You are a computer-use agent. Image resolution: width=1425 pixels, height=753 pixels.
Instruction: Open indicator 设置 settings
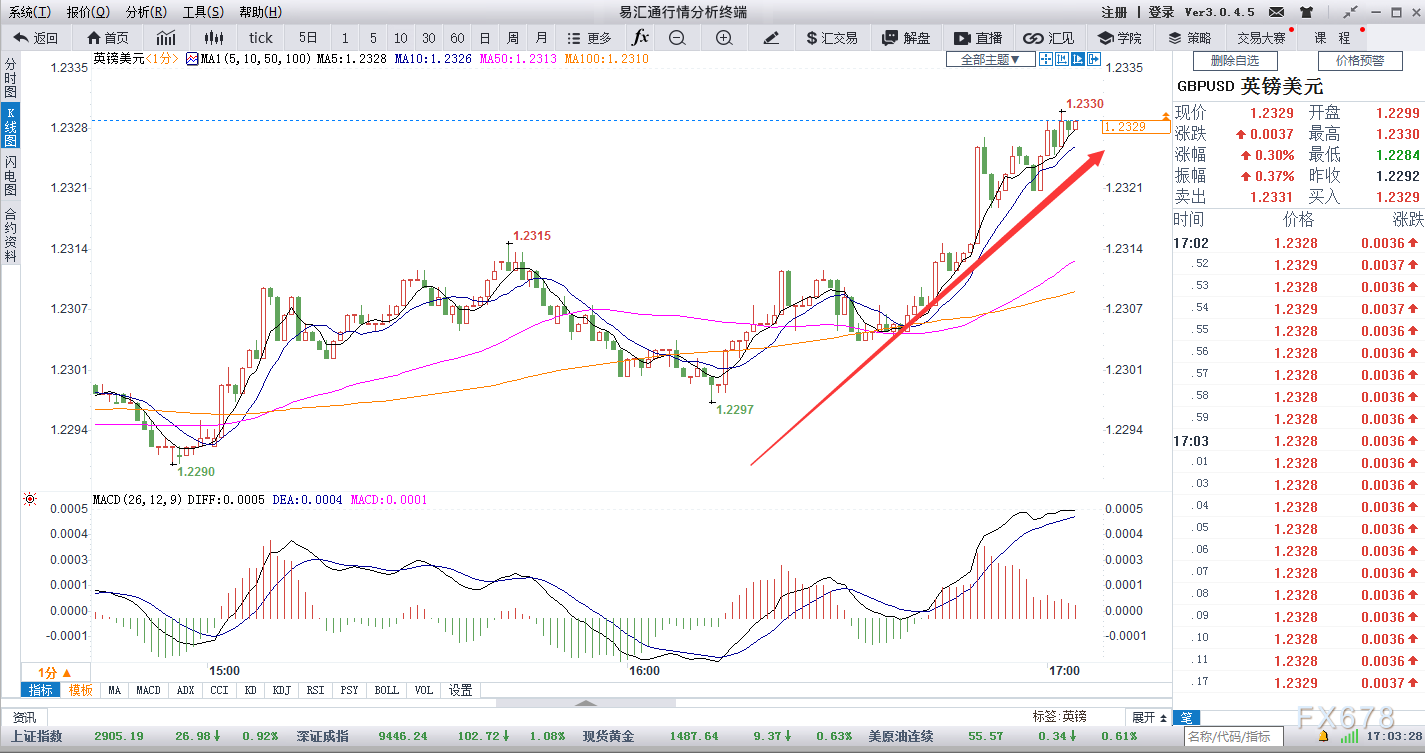460,690
